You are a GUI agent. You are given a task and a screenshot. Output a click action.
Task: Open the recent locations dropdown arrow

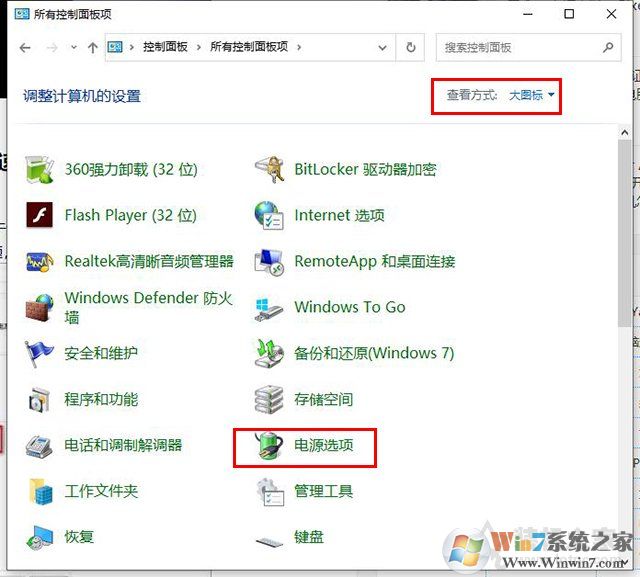click(x=73, y=47)
